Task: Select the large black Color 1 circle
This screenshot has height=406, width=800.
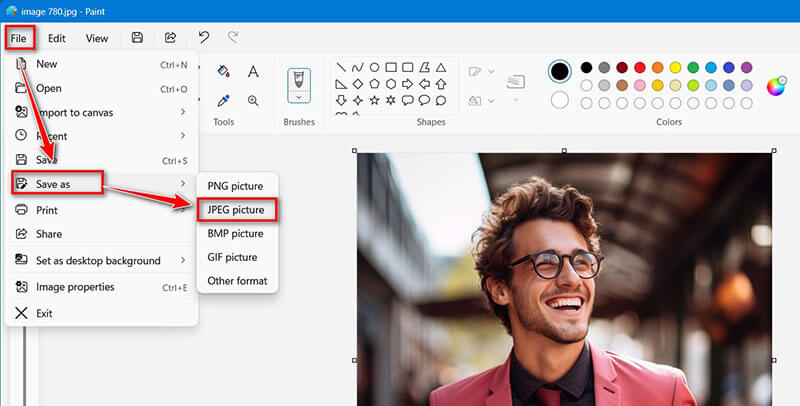Action: pyautogui.click(x=560, y=71)
